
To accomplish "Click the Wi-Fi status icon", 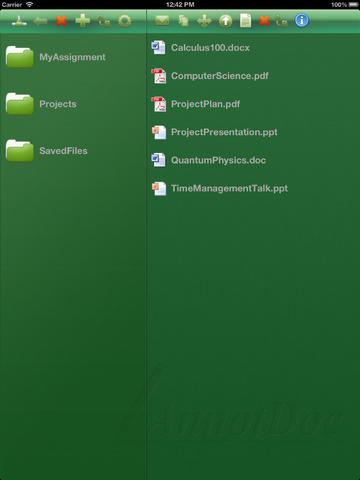I will 30,4.
